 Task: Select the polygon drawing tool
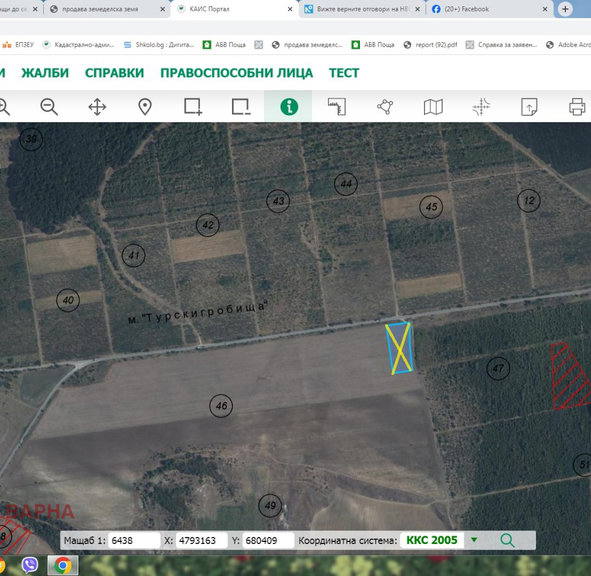click(x=385, y=107)
